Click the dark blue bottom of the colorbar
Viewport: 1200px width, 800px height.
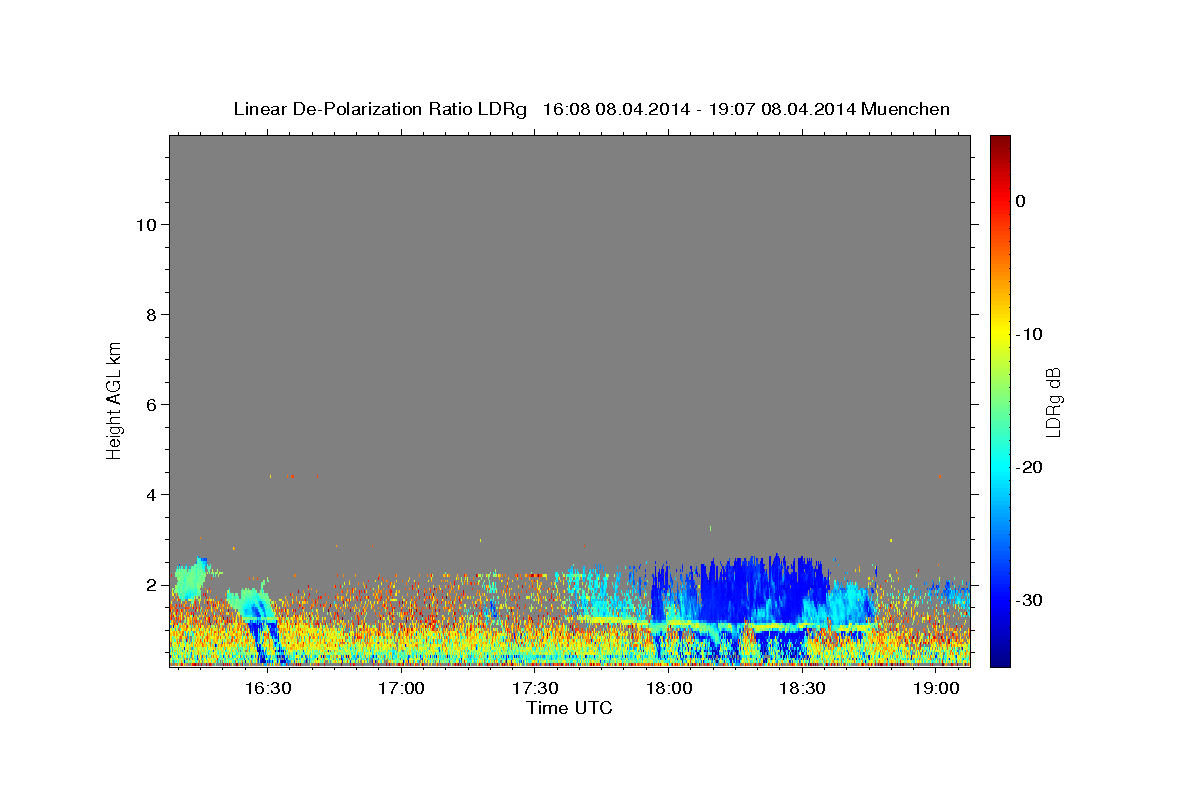coord(1000,655)
